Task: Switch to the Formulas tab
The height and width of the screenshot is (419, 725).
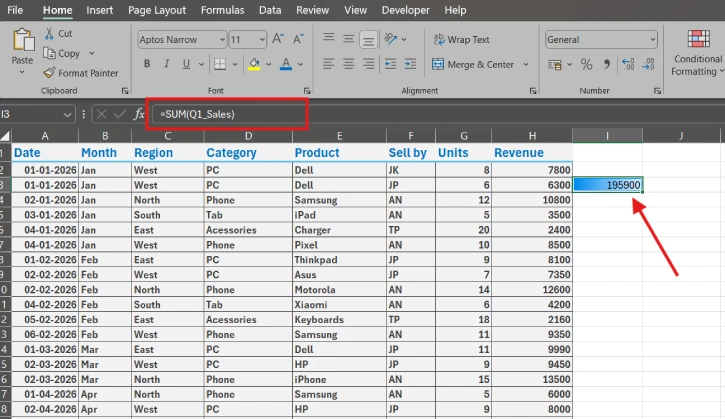Action: 222,10
